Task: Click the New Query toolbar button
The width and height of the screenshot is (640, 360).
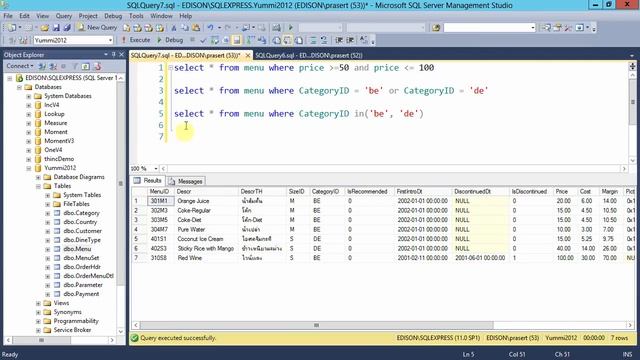Action: 97,27
